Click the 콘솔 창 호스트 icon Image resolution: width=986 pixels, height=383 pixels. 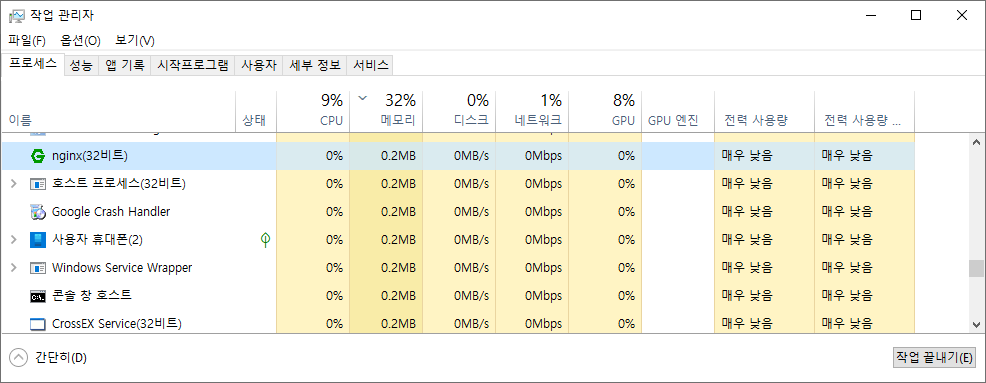click(38, 296)
